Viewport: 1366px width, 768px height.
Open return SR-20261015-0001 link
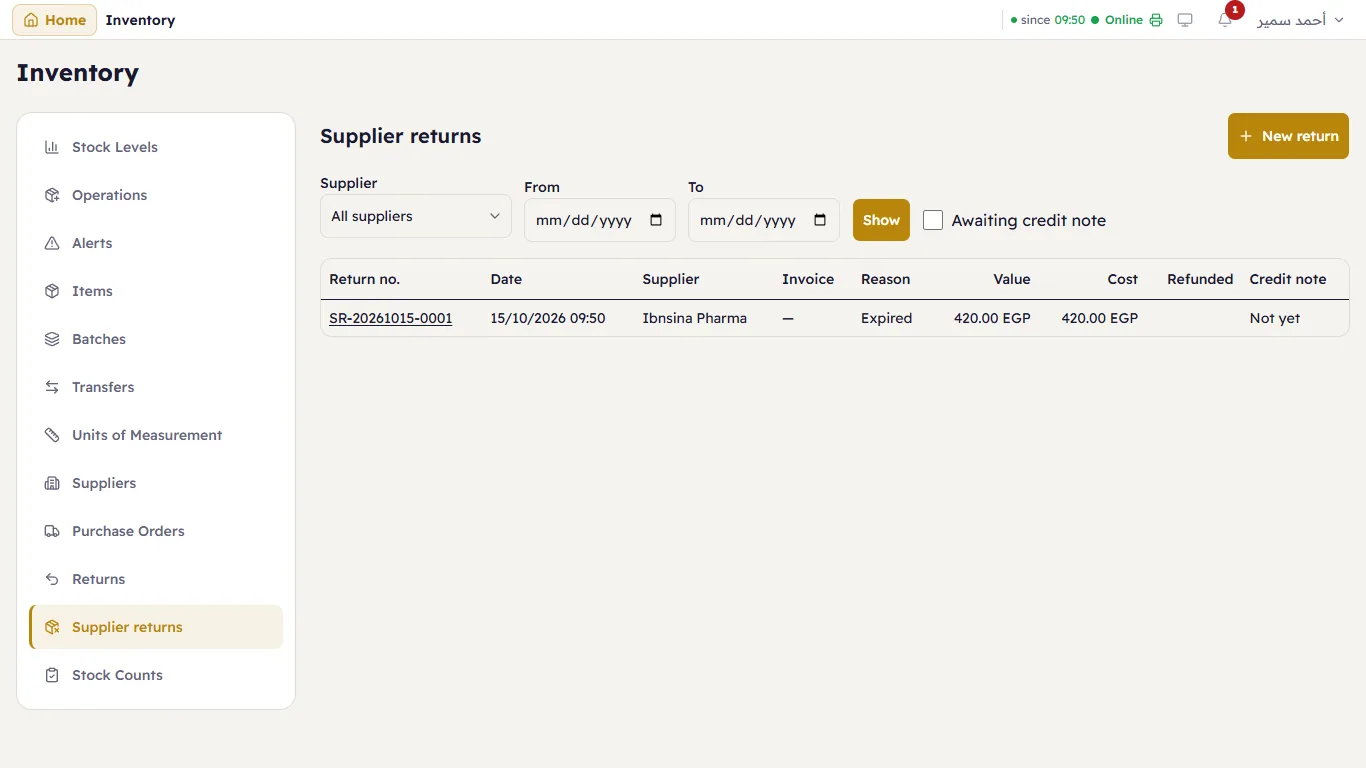[391, 318]
